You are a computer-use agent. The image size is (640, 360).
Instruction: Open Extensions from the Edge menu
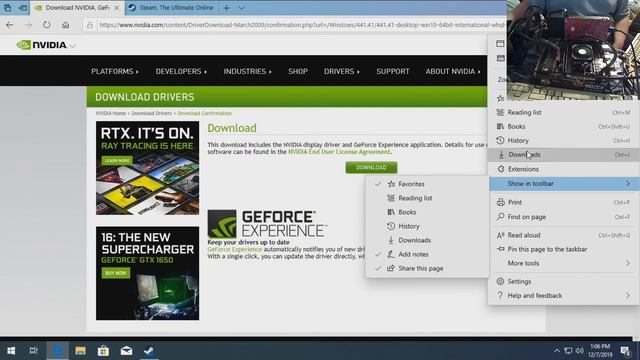564,169
